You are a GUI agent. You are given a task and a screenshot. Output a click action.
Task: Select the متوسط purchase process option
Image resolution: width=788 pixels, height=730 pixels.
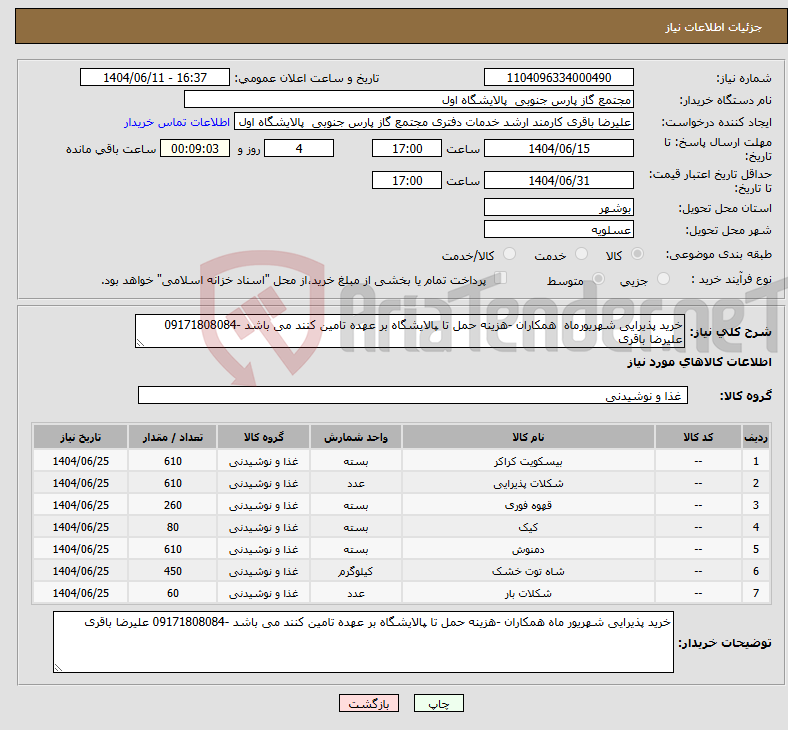(x=599, y=281)
